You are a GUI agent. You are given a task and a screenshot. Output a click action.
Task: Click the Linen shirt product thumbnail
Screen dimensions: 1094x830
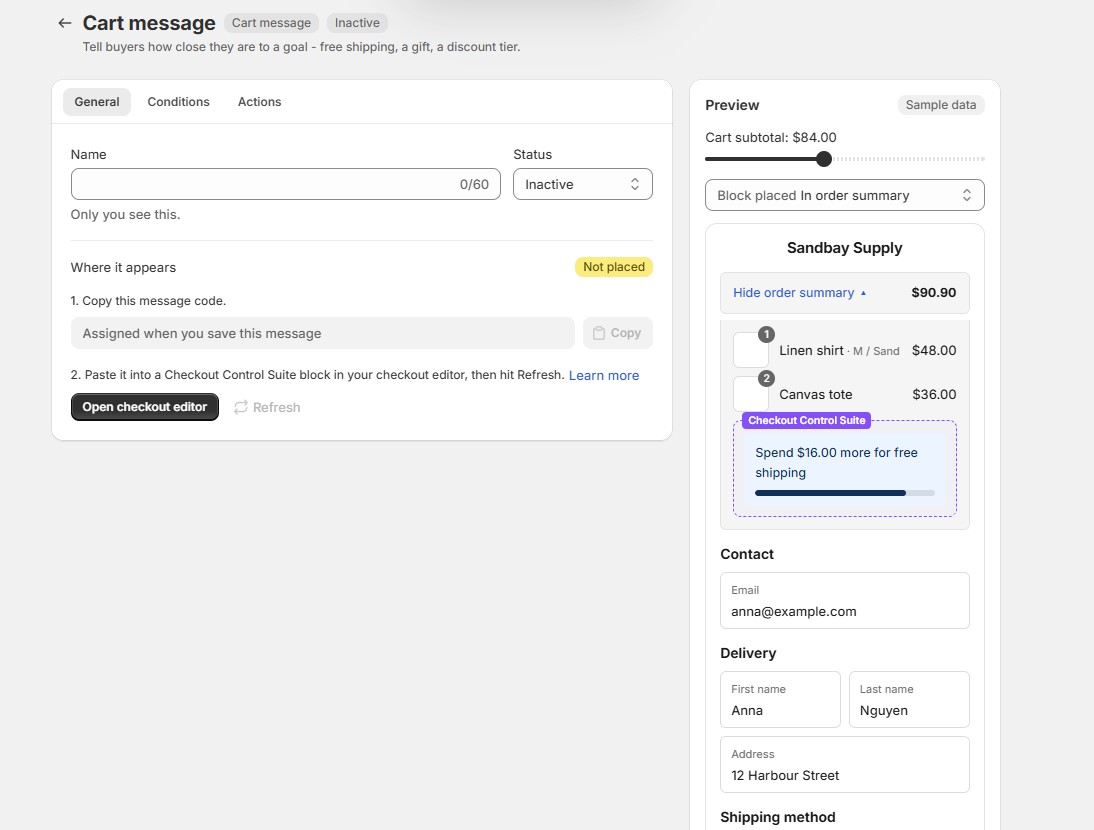coord(751,350)
